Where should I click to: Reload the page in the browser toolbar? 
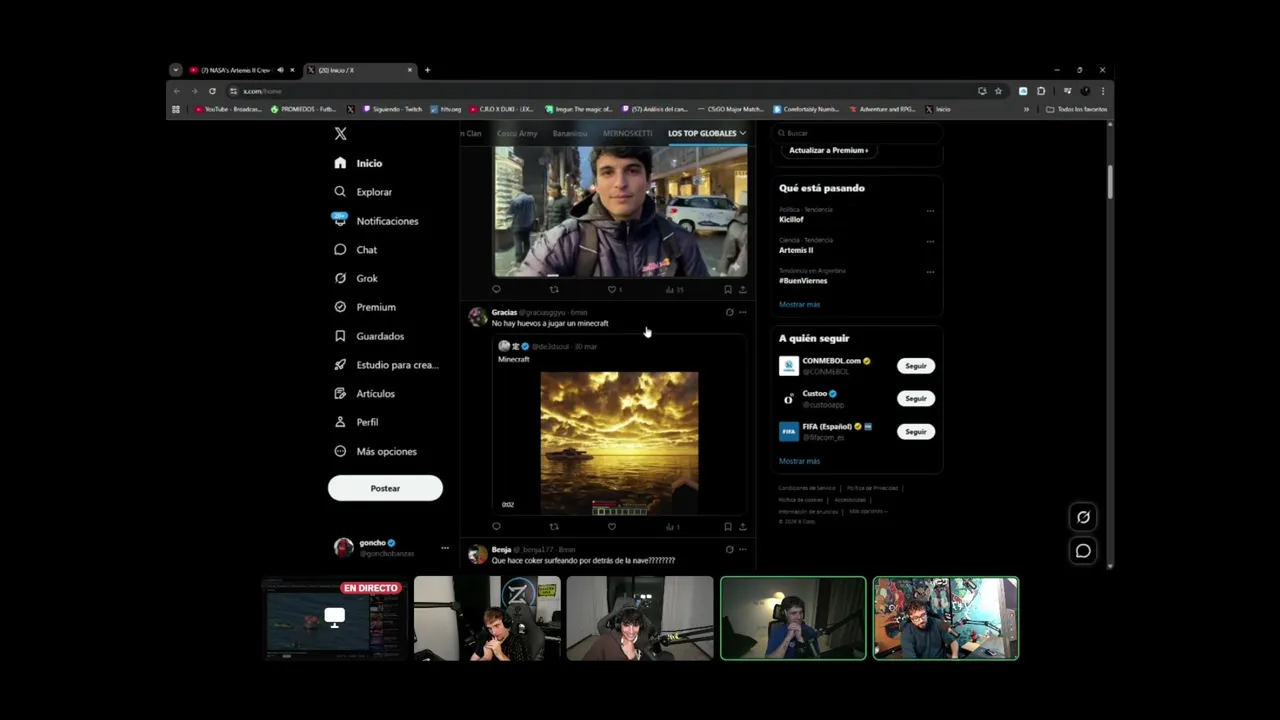212,91
